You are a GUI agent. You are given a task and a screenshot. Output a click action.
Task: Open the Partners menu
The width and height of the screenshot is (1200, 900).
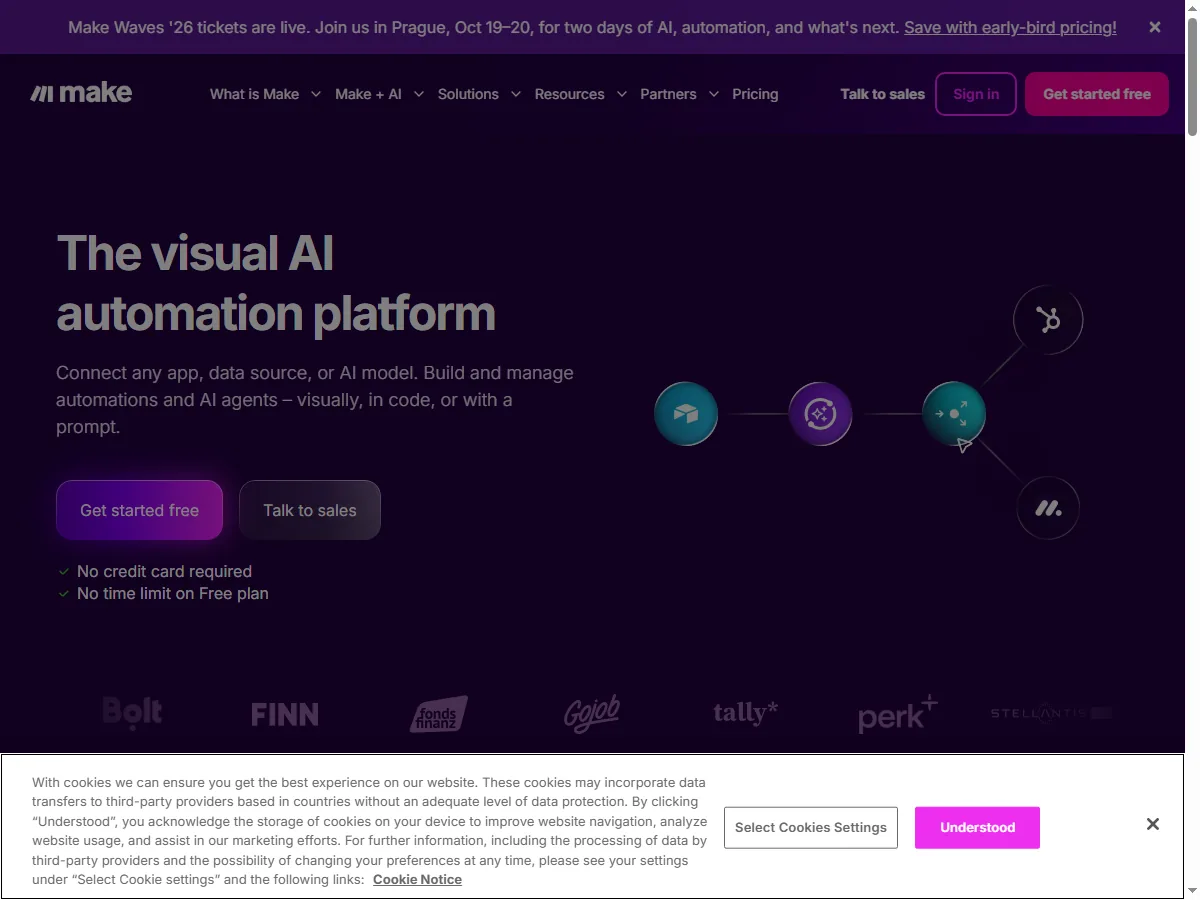[668, 94]
